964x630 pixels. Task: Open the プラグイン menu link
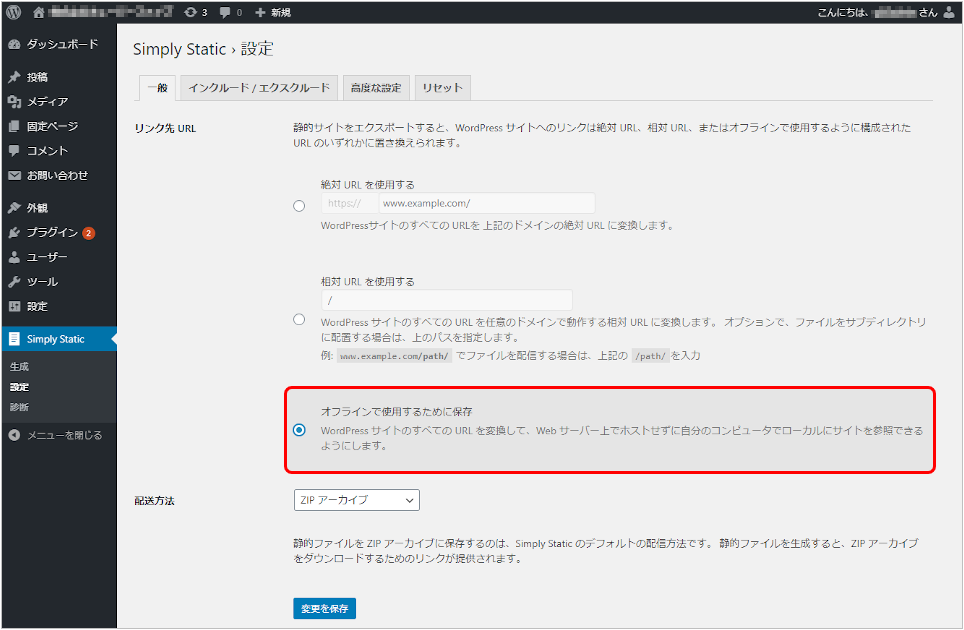pos(52,232)
